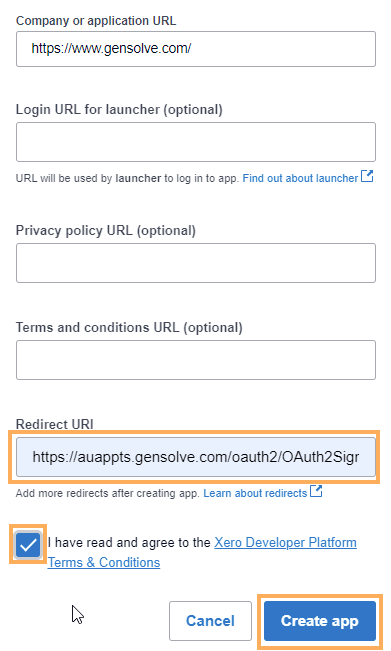
Task: Select the Privacy policy URL input box
Action: tap(196, 263)
